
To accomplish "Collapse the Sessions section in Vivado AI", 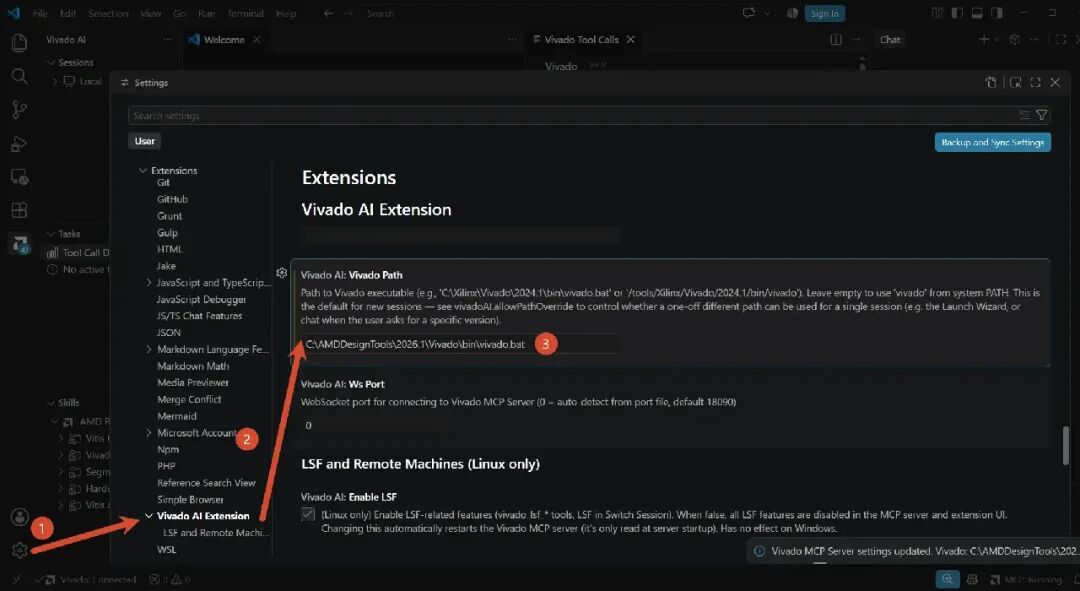I will pos(51,63).
